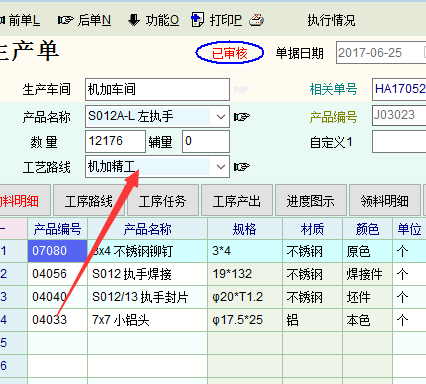Click pointing-hand icon next to 工艺路线

[242, 166]
